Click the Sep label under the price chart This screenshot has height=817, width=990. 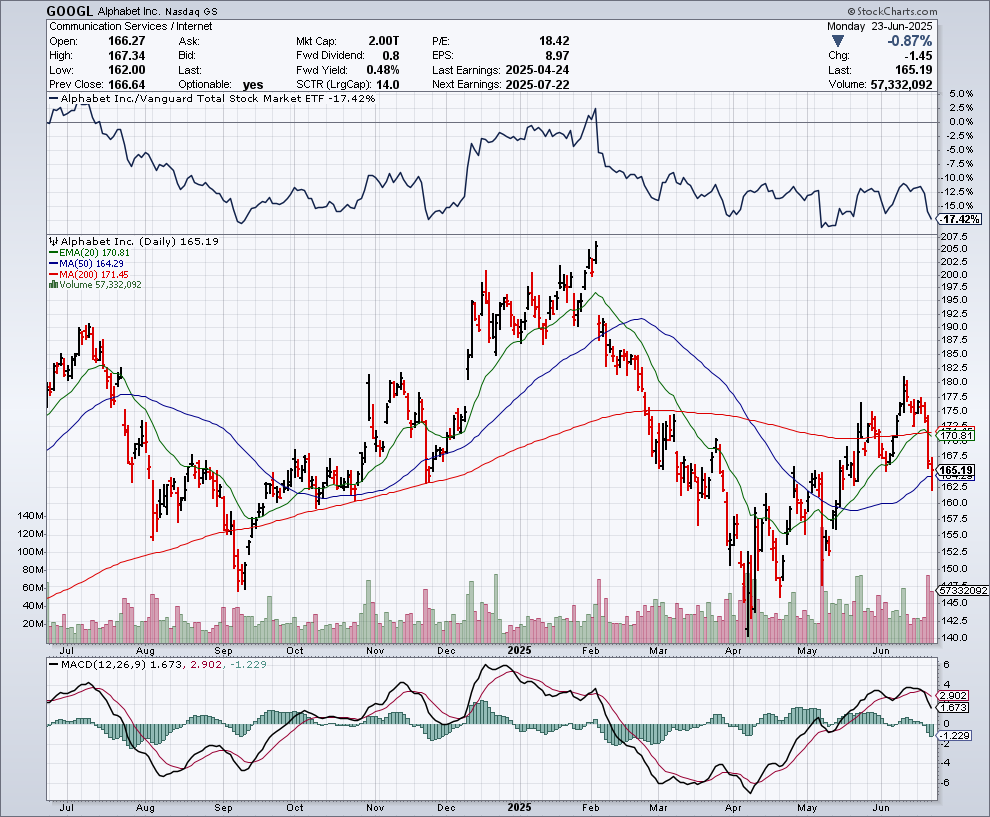(x=224, y=650)
